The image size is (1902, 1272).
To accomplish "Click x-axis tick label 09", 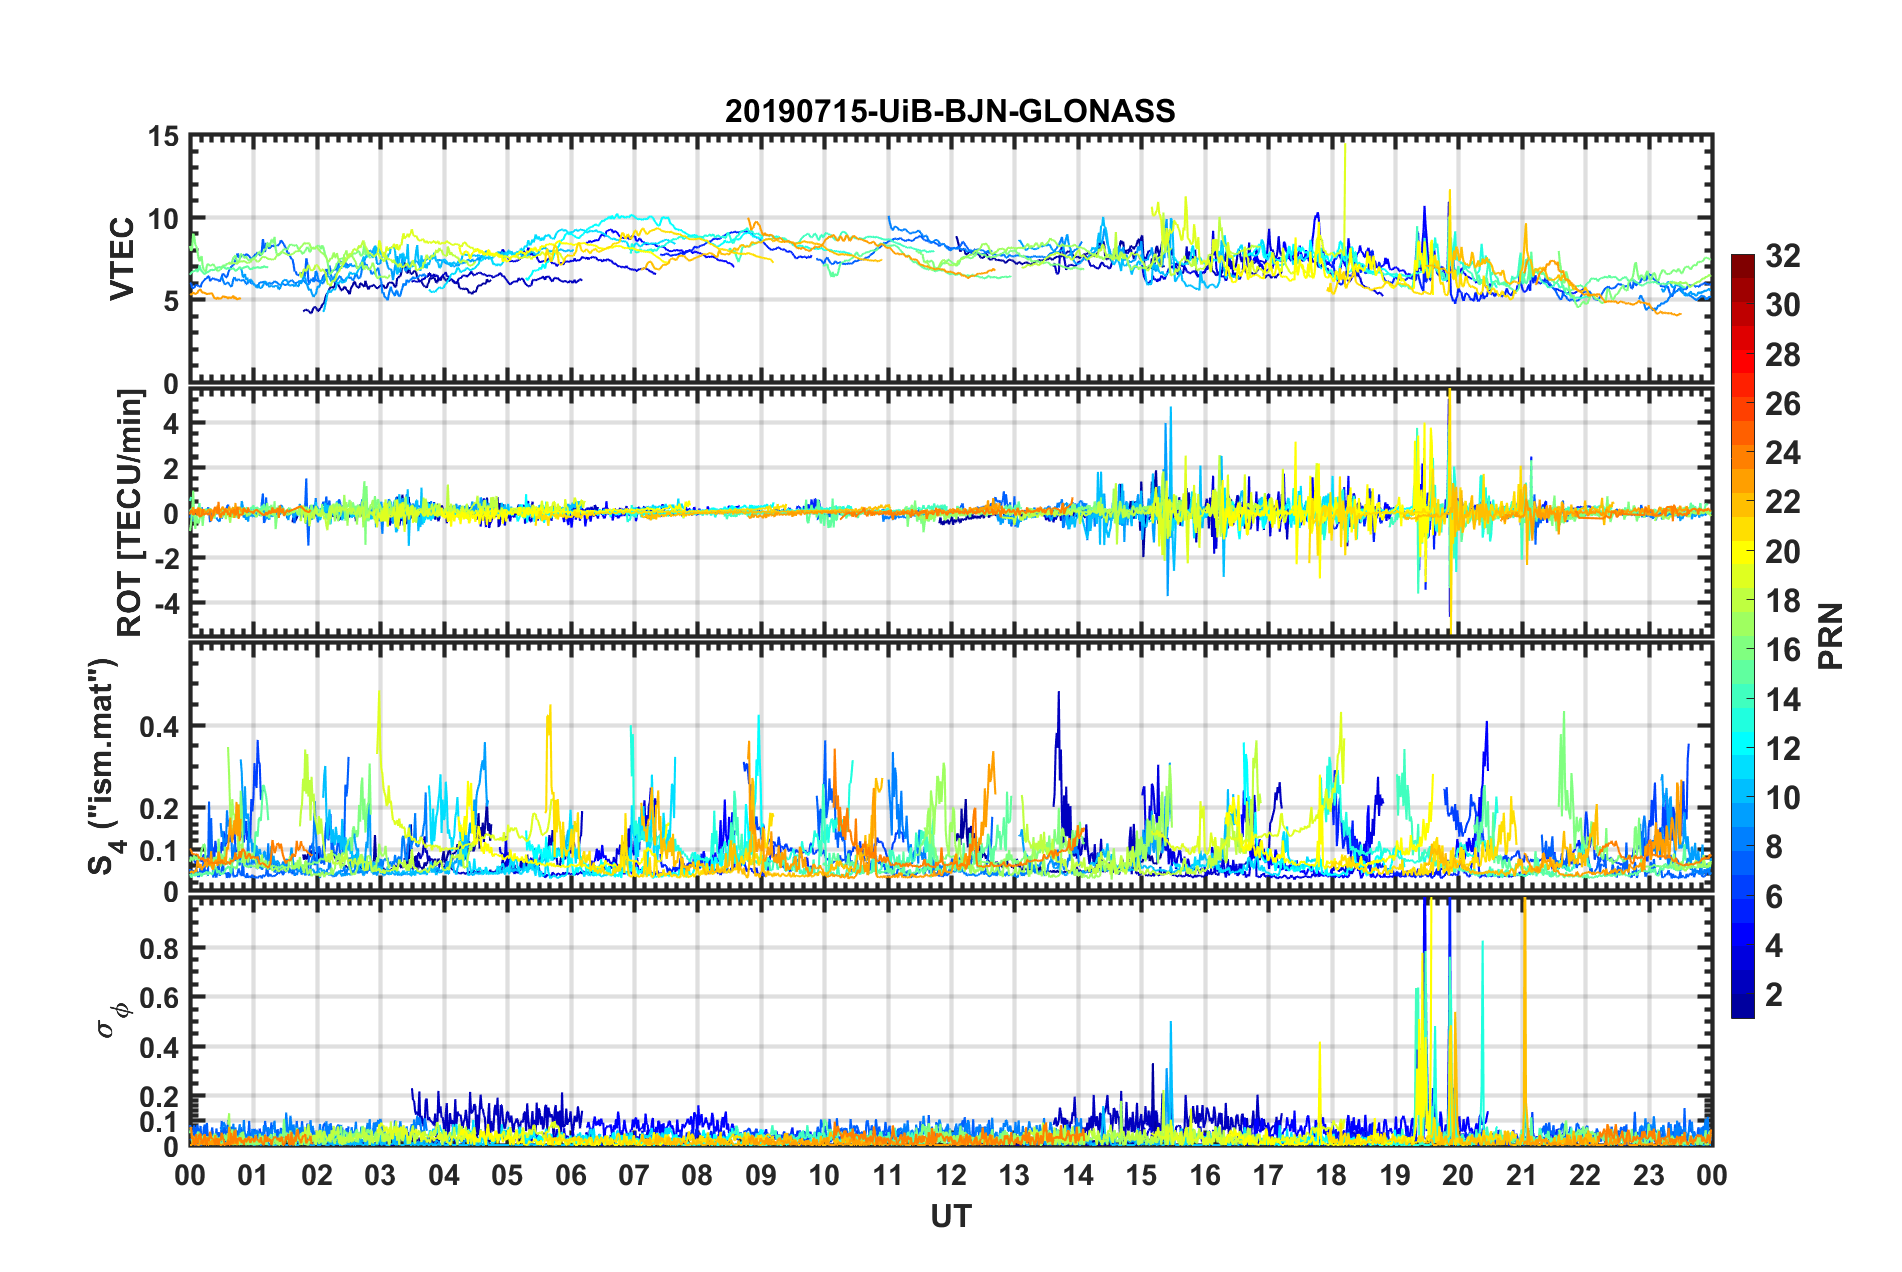I will pos(760,1175).
